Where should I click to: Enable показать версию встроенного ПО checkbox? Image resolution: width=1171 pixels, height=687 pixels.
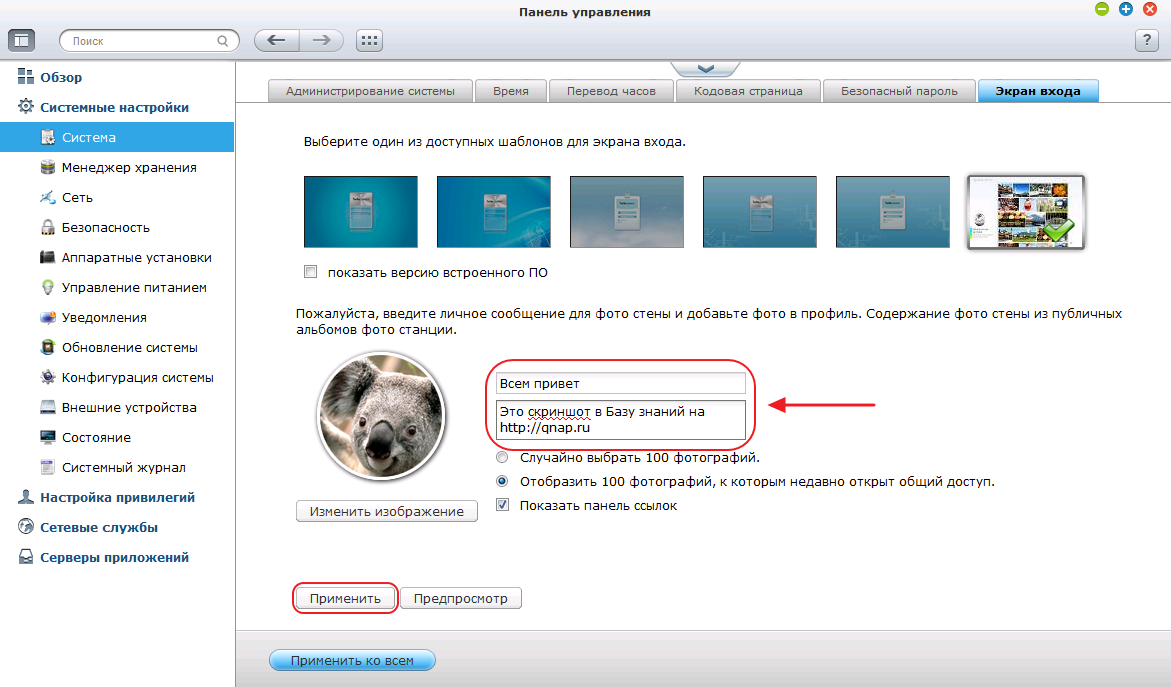pyautogui.click(x=311, y=272)
